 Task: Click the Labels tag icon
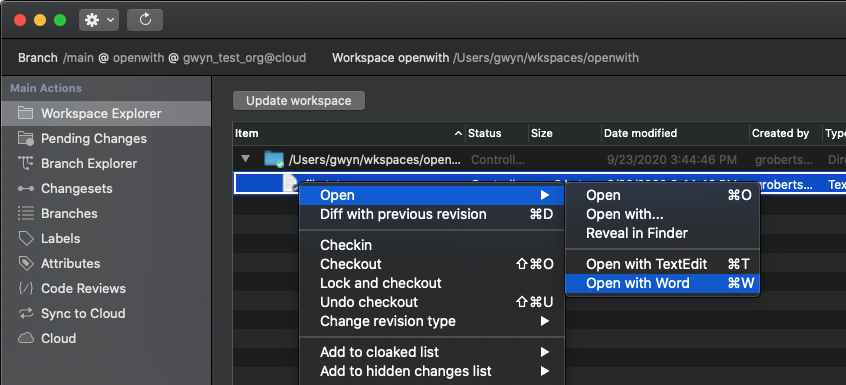[x=25, y=238]
